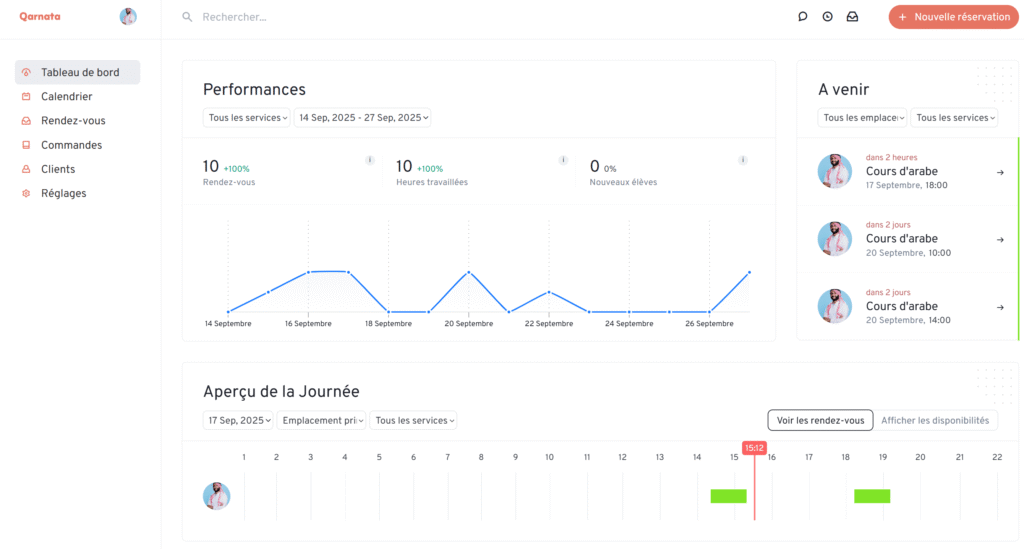This screenshot has height=549, width=1024.
Task: Click the 15:12 current time marker
Action: pyautogui.click(x=754, y=448)
